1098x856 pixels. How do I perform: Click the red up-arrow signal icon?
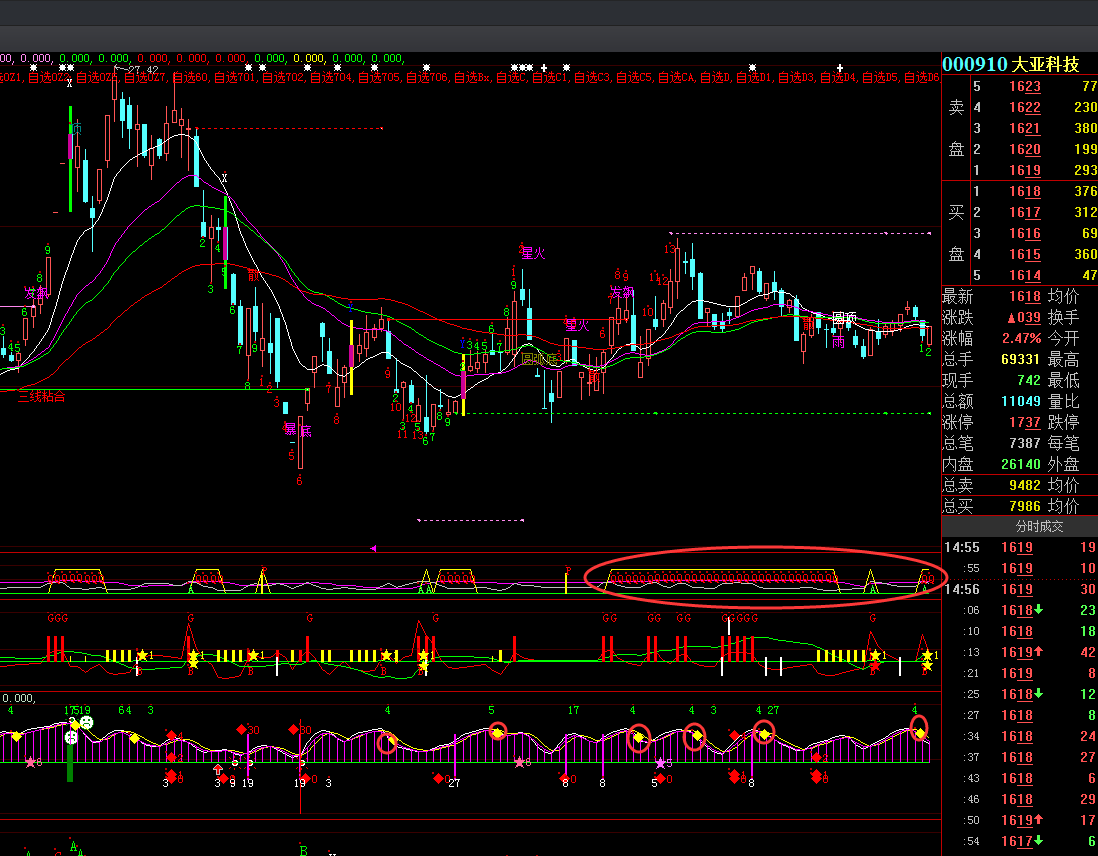pyautogui.click(x=218, y=769)
